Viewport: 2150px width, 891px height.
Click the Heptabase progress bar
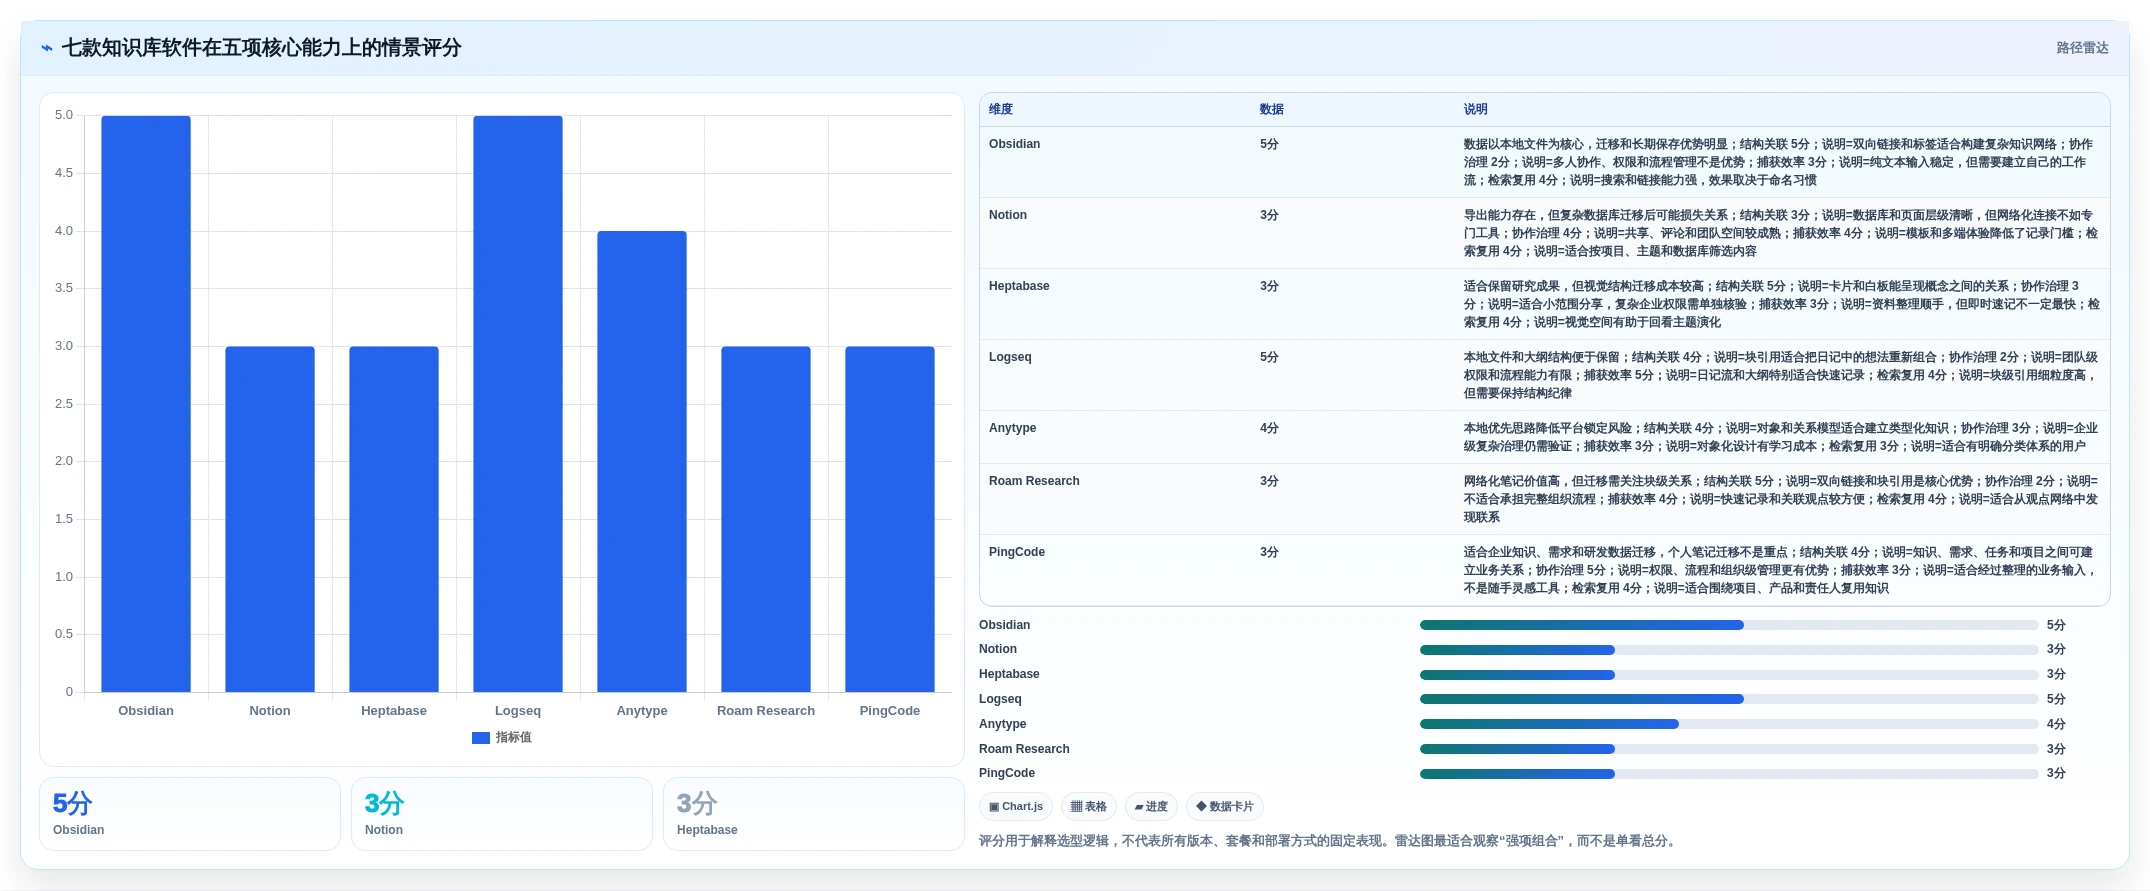(x=1729, y=675)
